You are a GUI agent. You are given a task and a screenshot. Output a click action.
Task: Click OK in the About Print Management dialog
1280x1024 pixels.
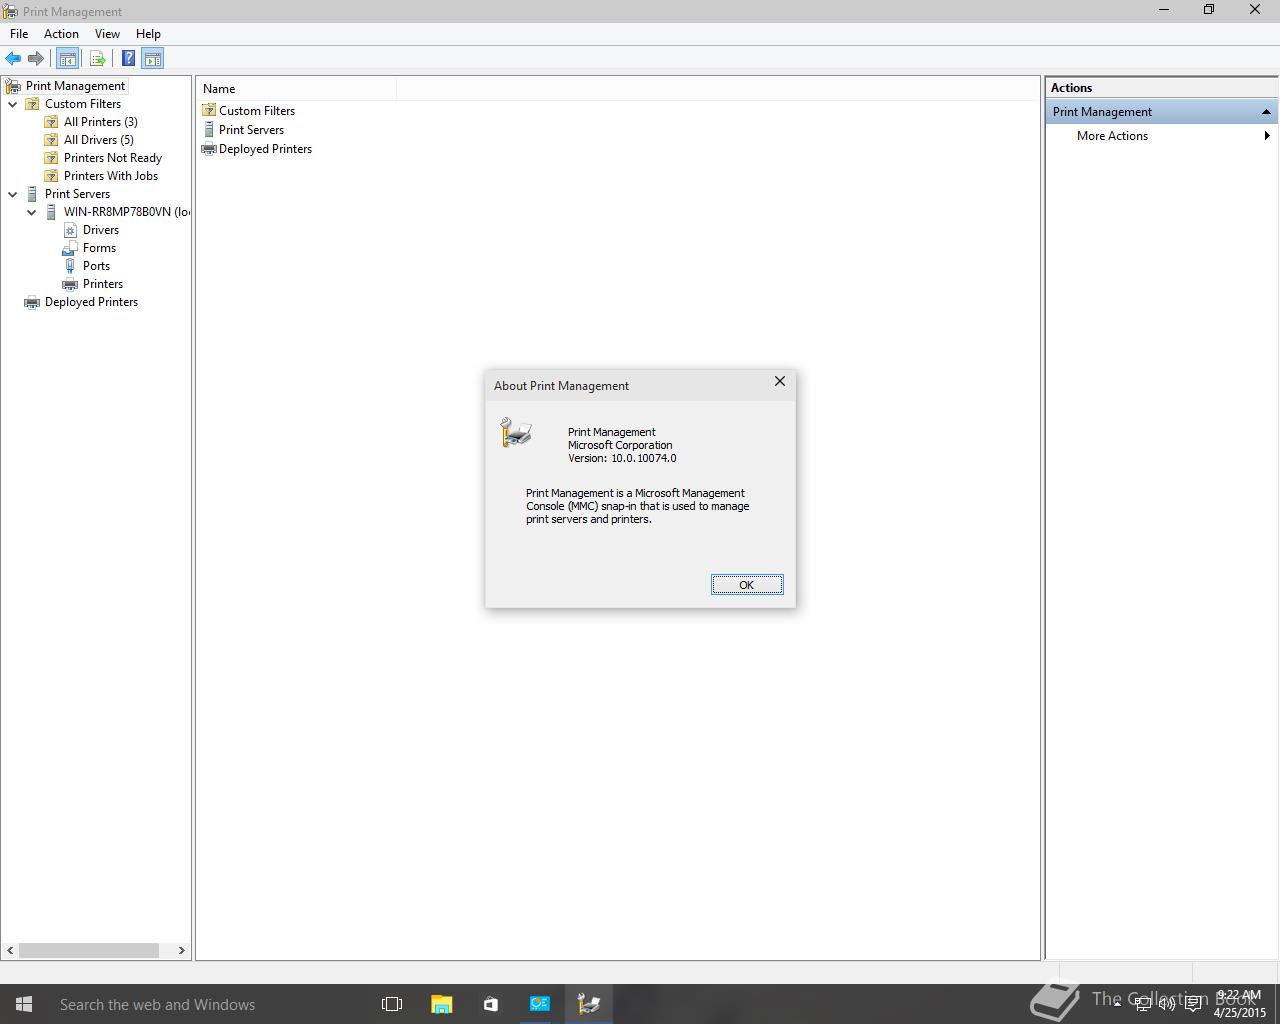click(747, 585)
